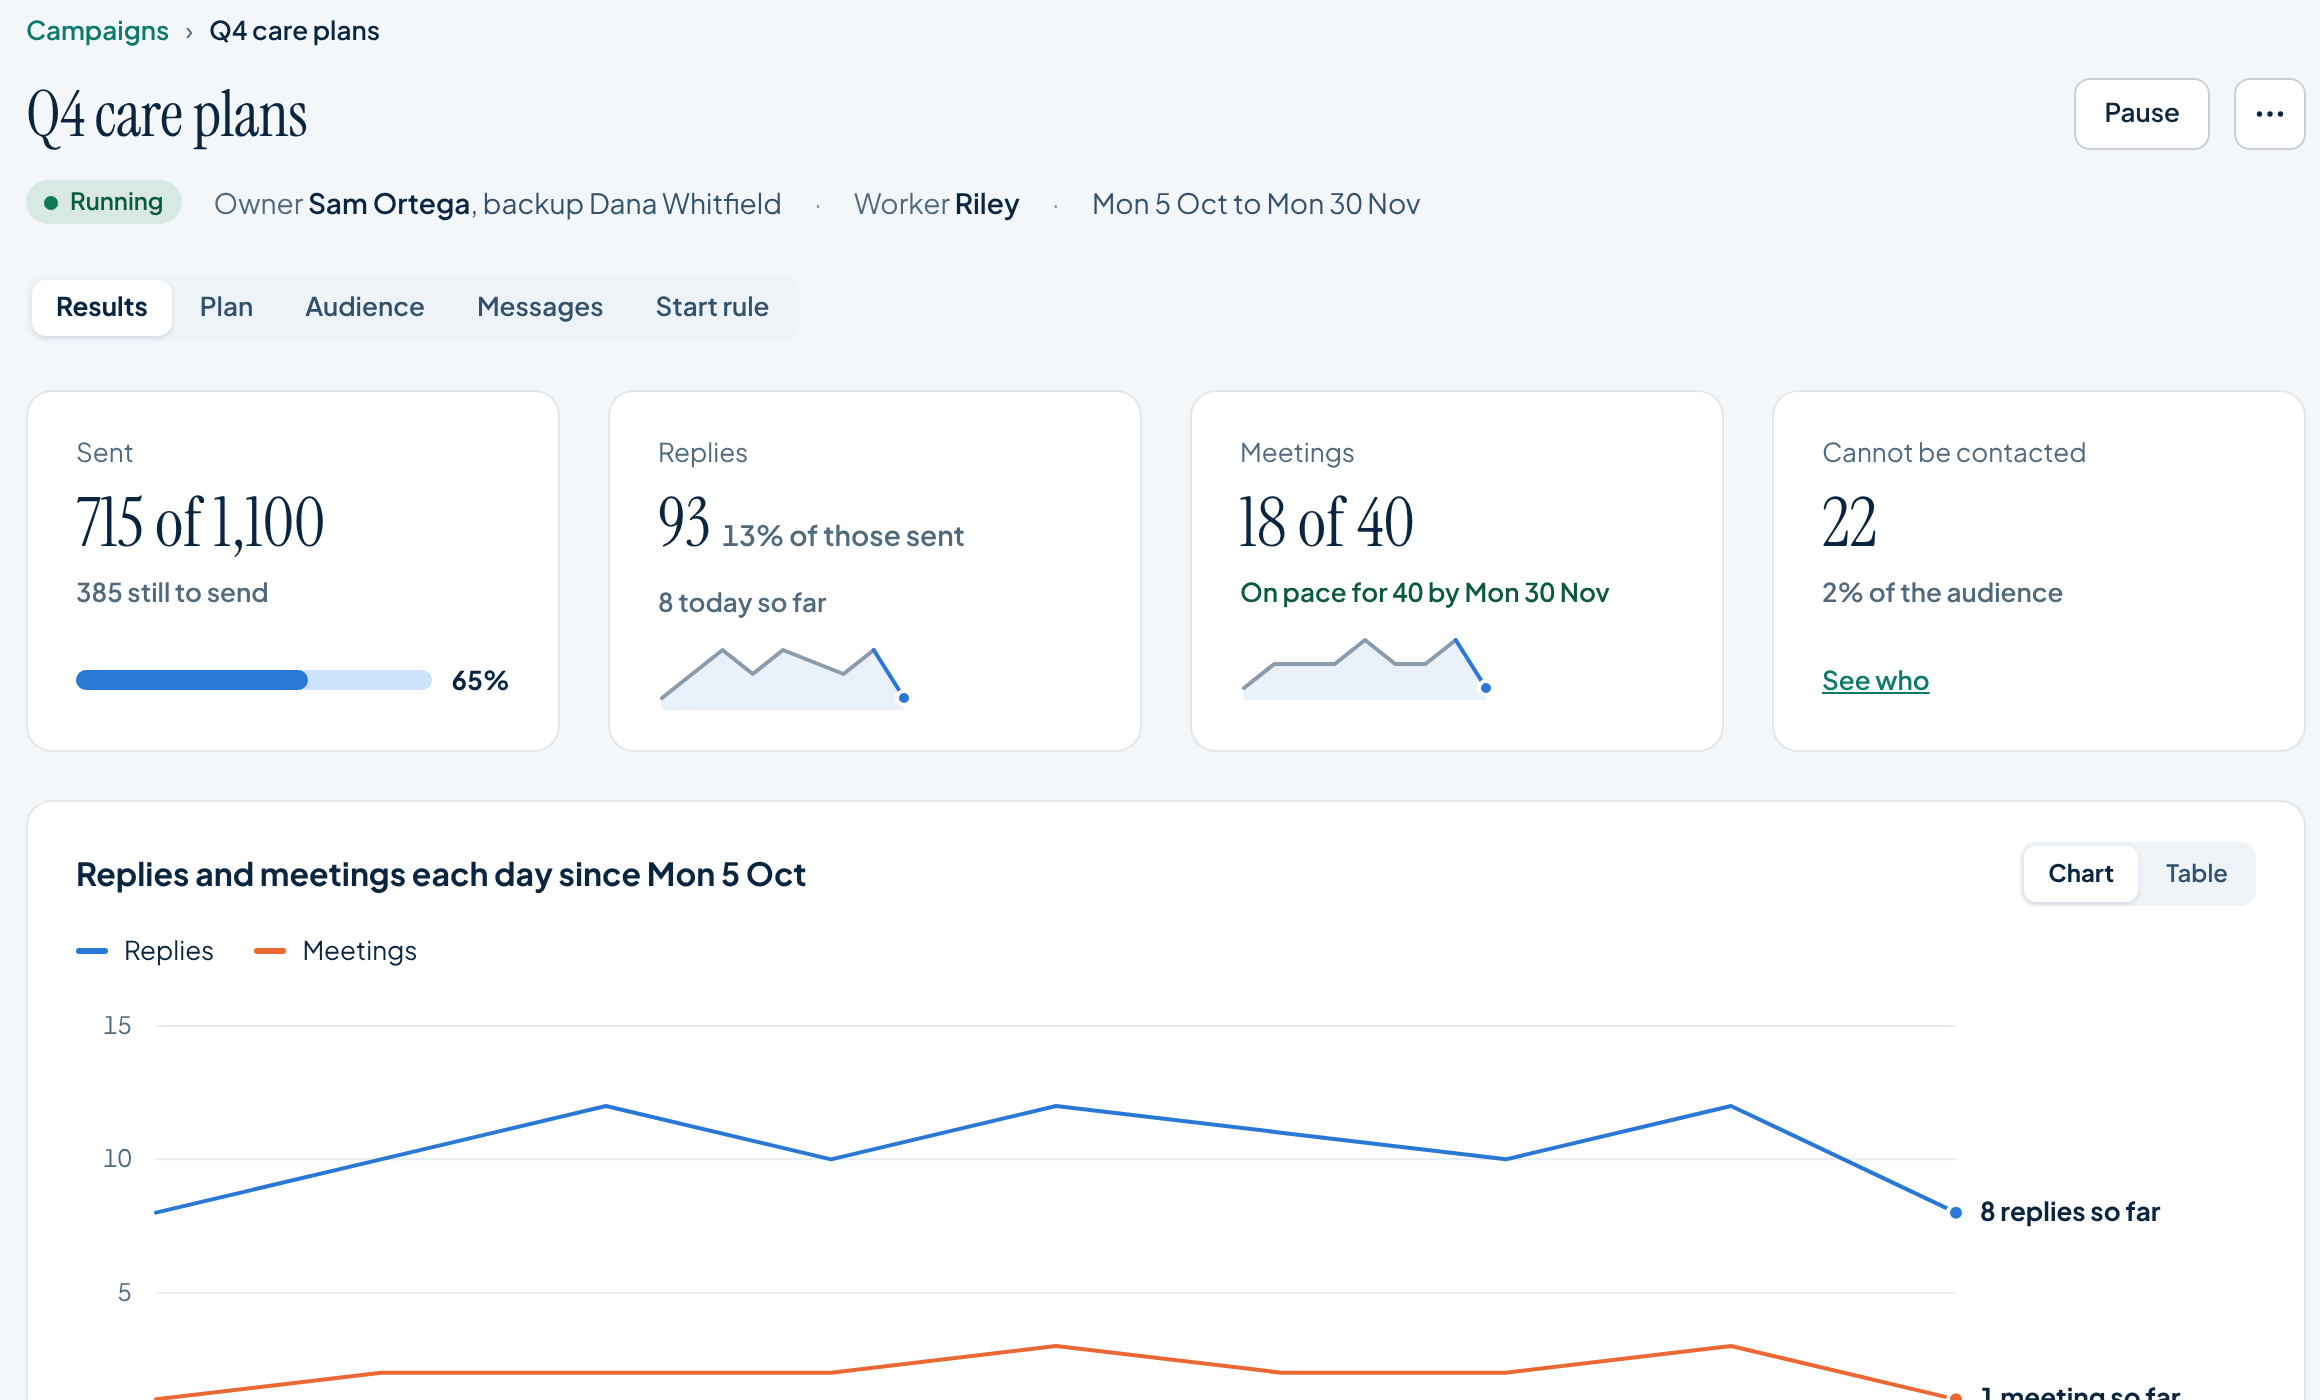This screenshot has height=1400, width=2320.
Task: Click the '18 of 40' meetings value
Action: coord(1327,522)
